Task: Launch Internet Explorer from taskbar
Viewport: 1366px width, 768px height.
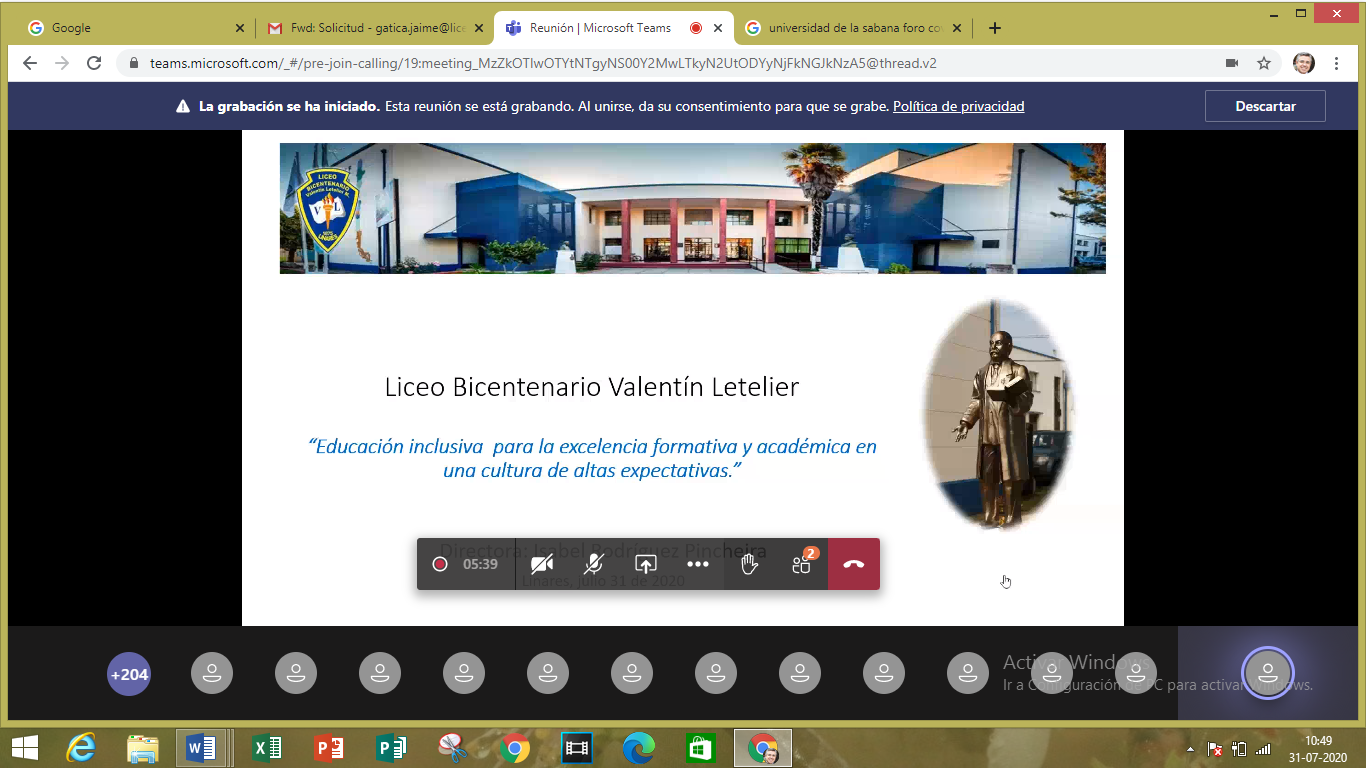Action: (x=81, y=747)
